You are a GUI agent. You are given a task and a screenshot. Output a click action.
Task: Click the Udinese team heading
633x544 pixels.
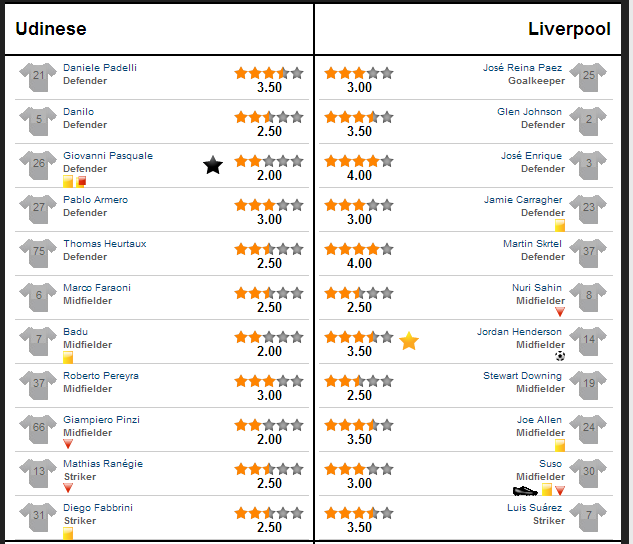pyautogui.click(x=51, y=29)
